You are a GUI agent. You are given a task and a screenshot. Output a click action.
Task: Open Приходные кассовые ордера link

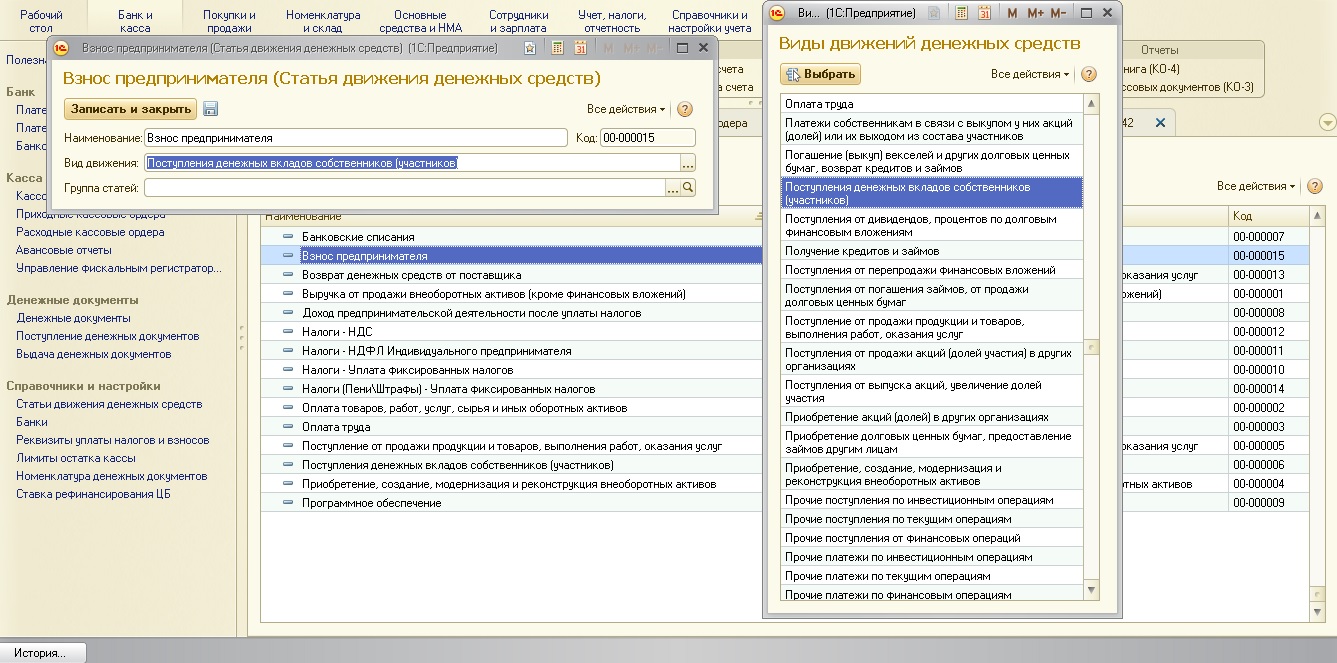pyautogui.click(x=90, y=214)
